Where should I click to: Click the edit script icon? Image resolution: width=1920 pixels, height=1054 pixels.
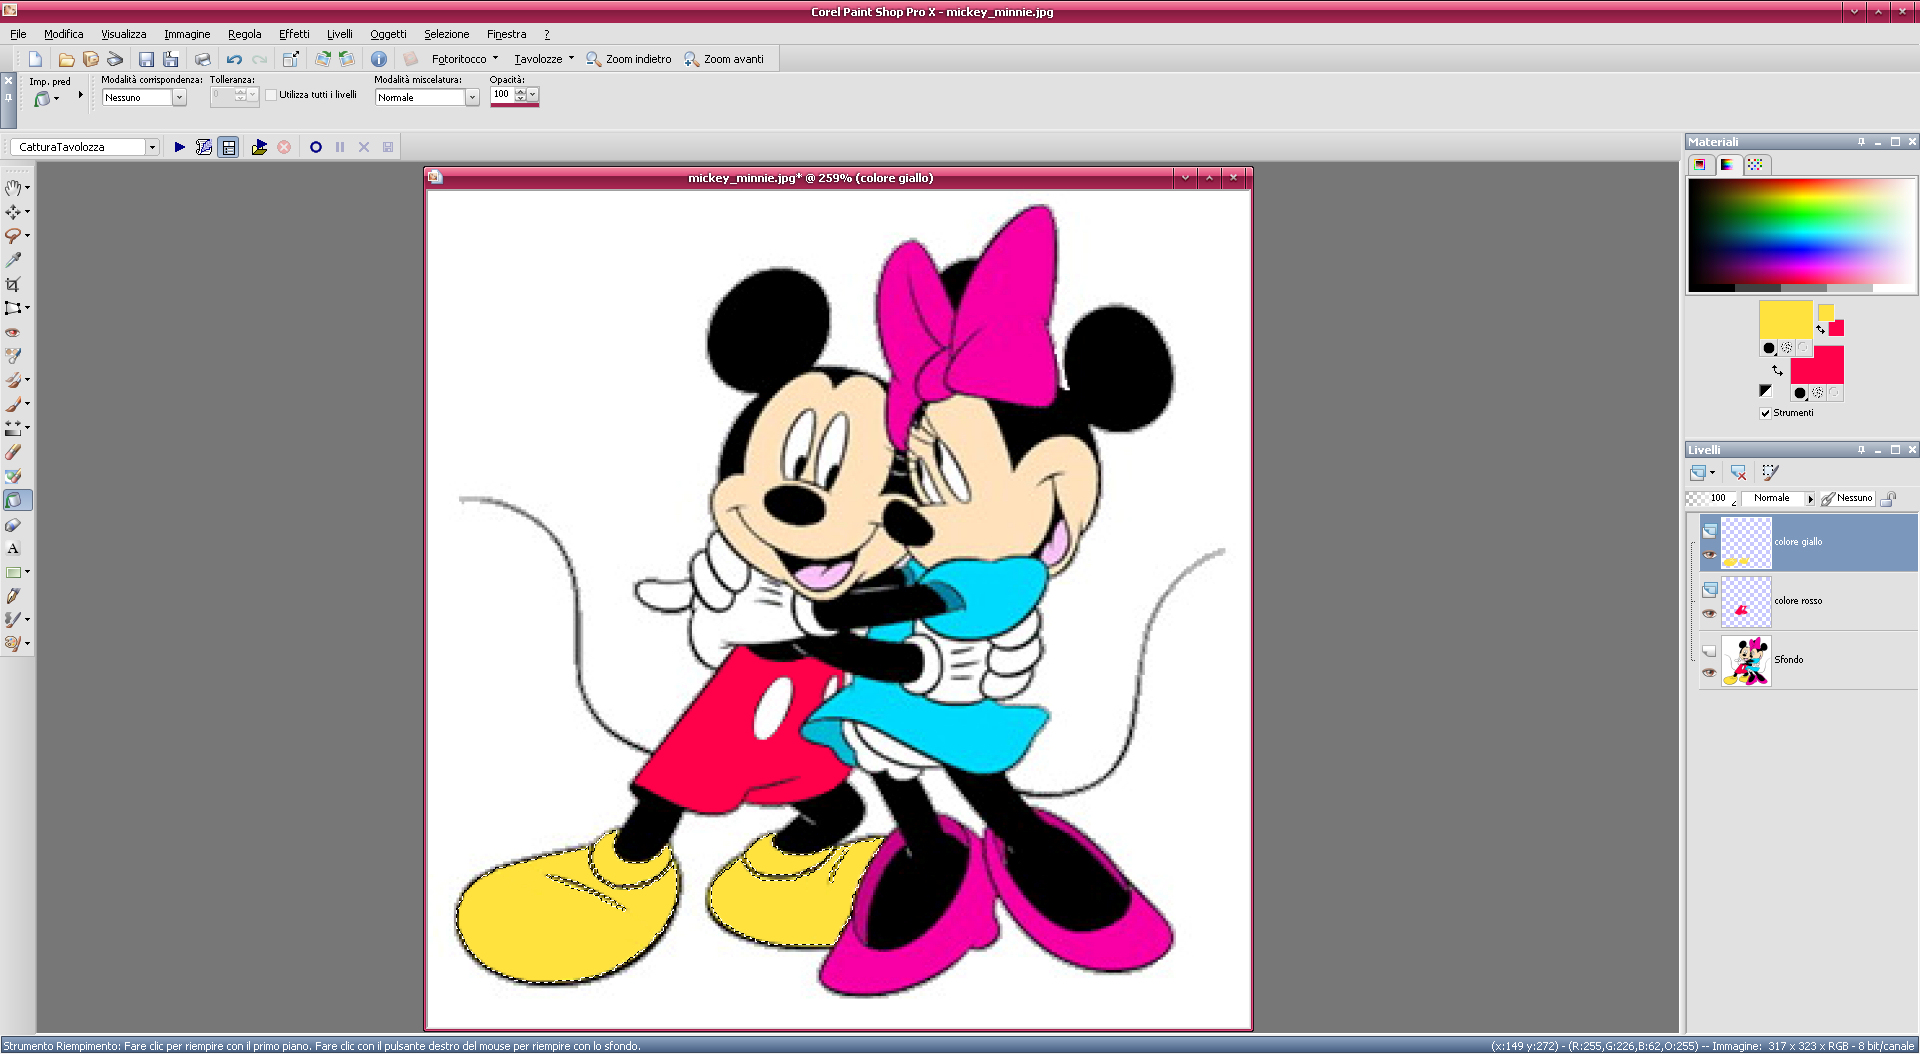pos(204,147)
